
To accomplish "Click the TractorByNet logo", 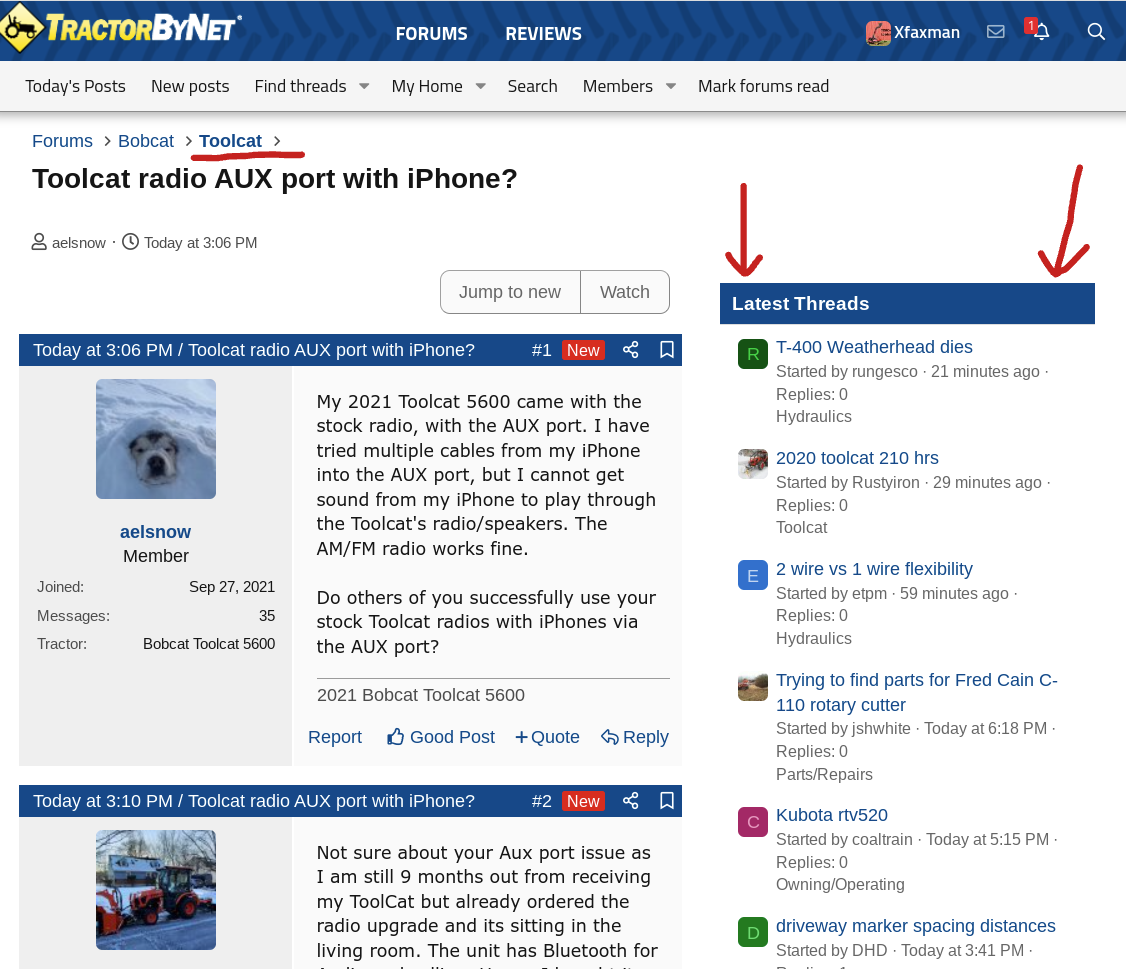I will (122, 28).
